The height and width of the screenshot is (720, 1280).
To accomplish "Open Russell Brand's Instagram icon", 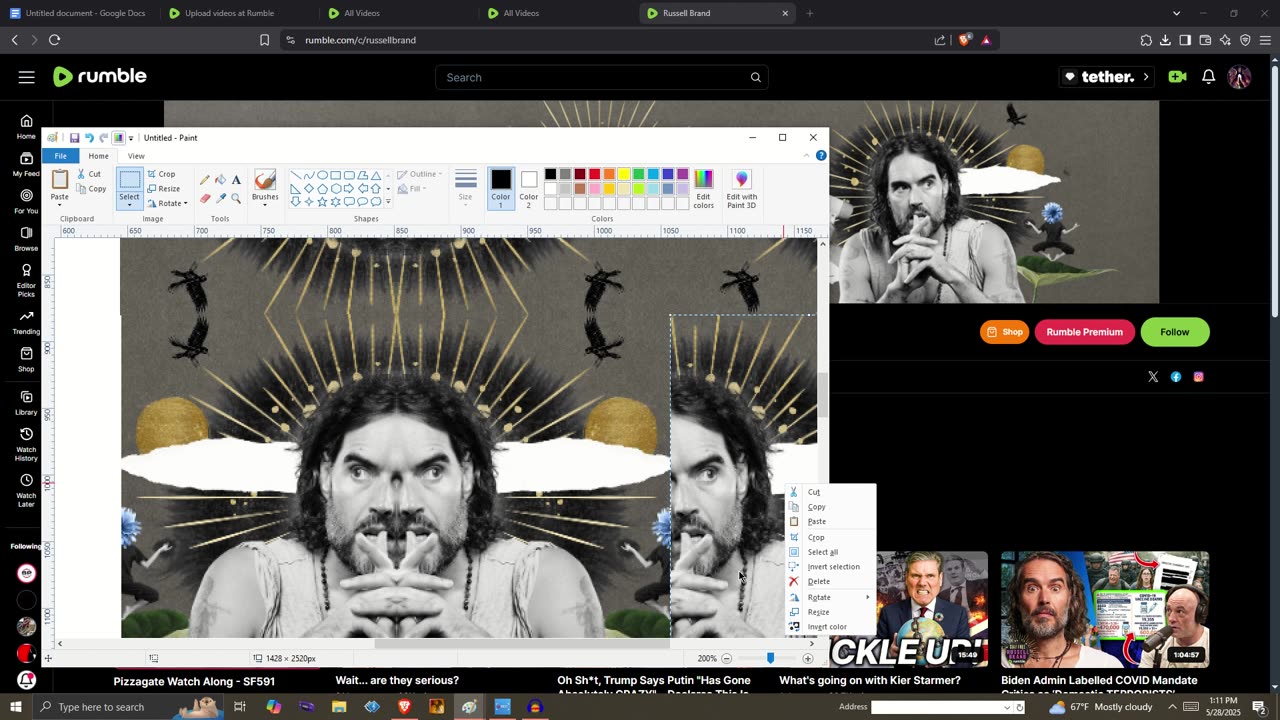I will (x=1198, y=377).
